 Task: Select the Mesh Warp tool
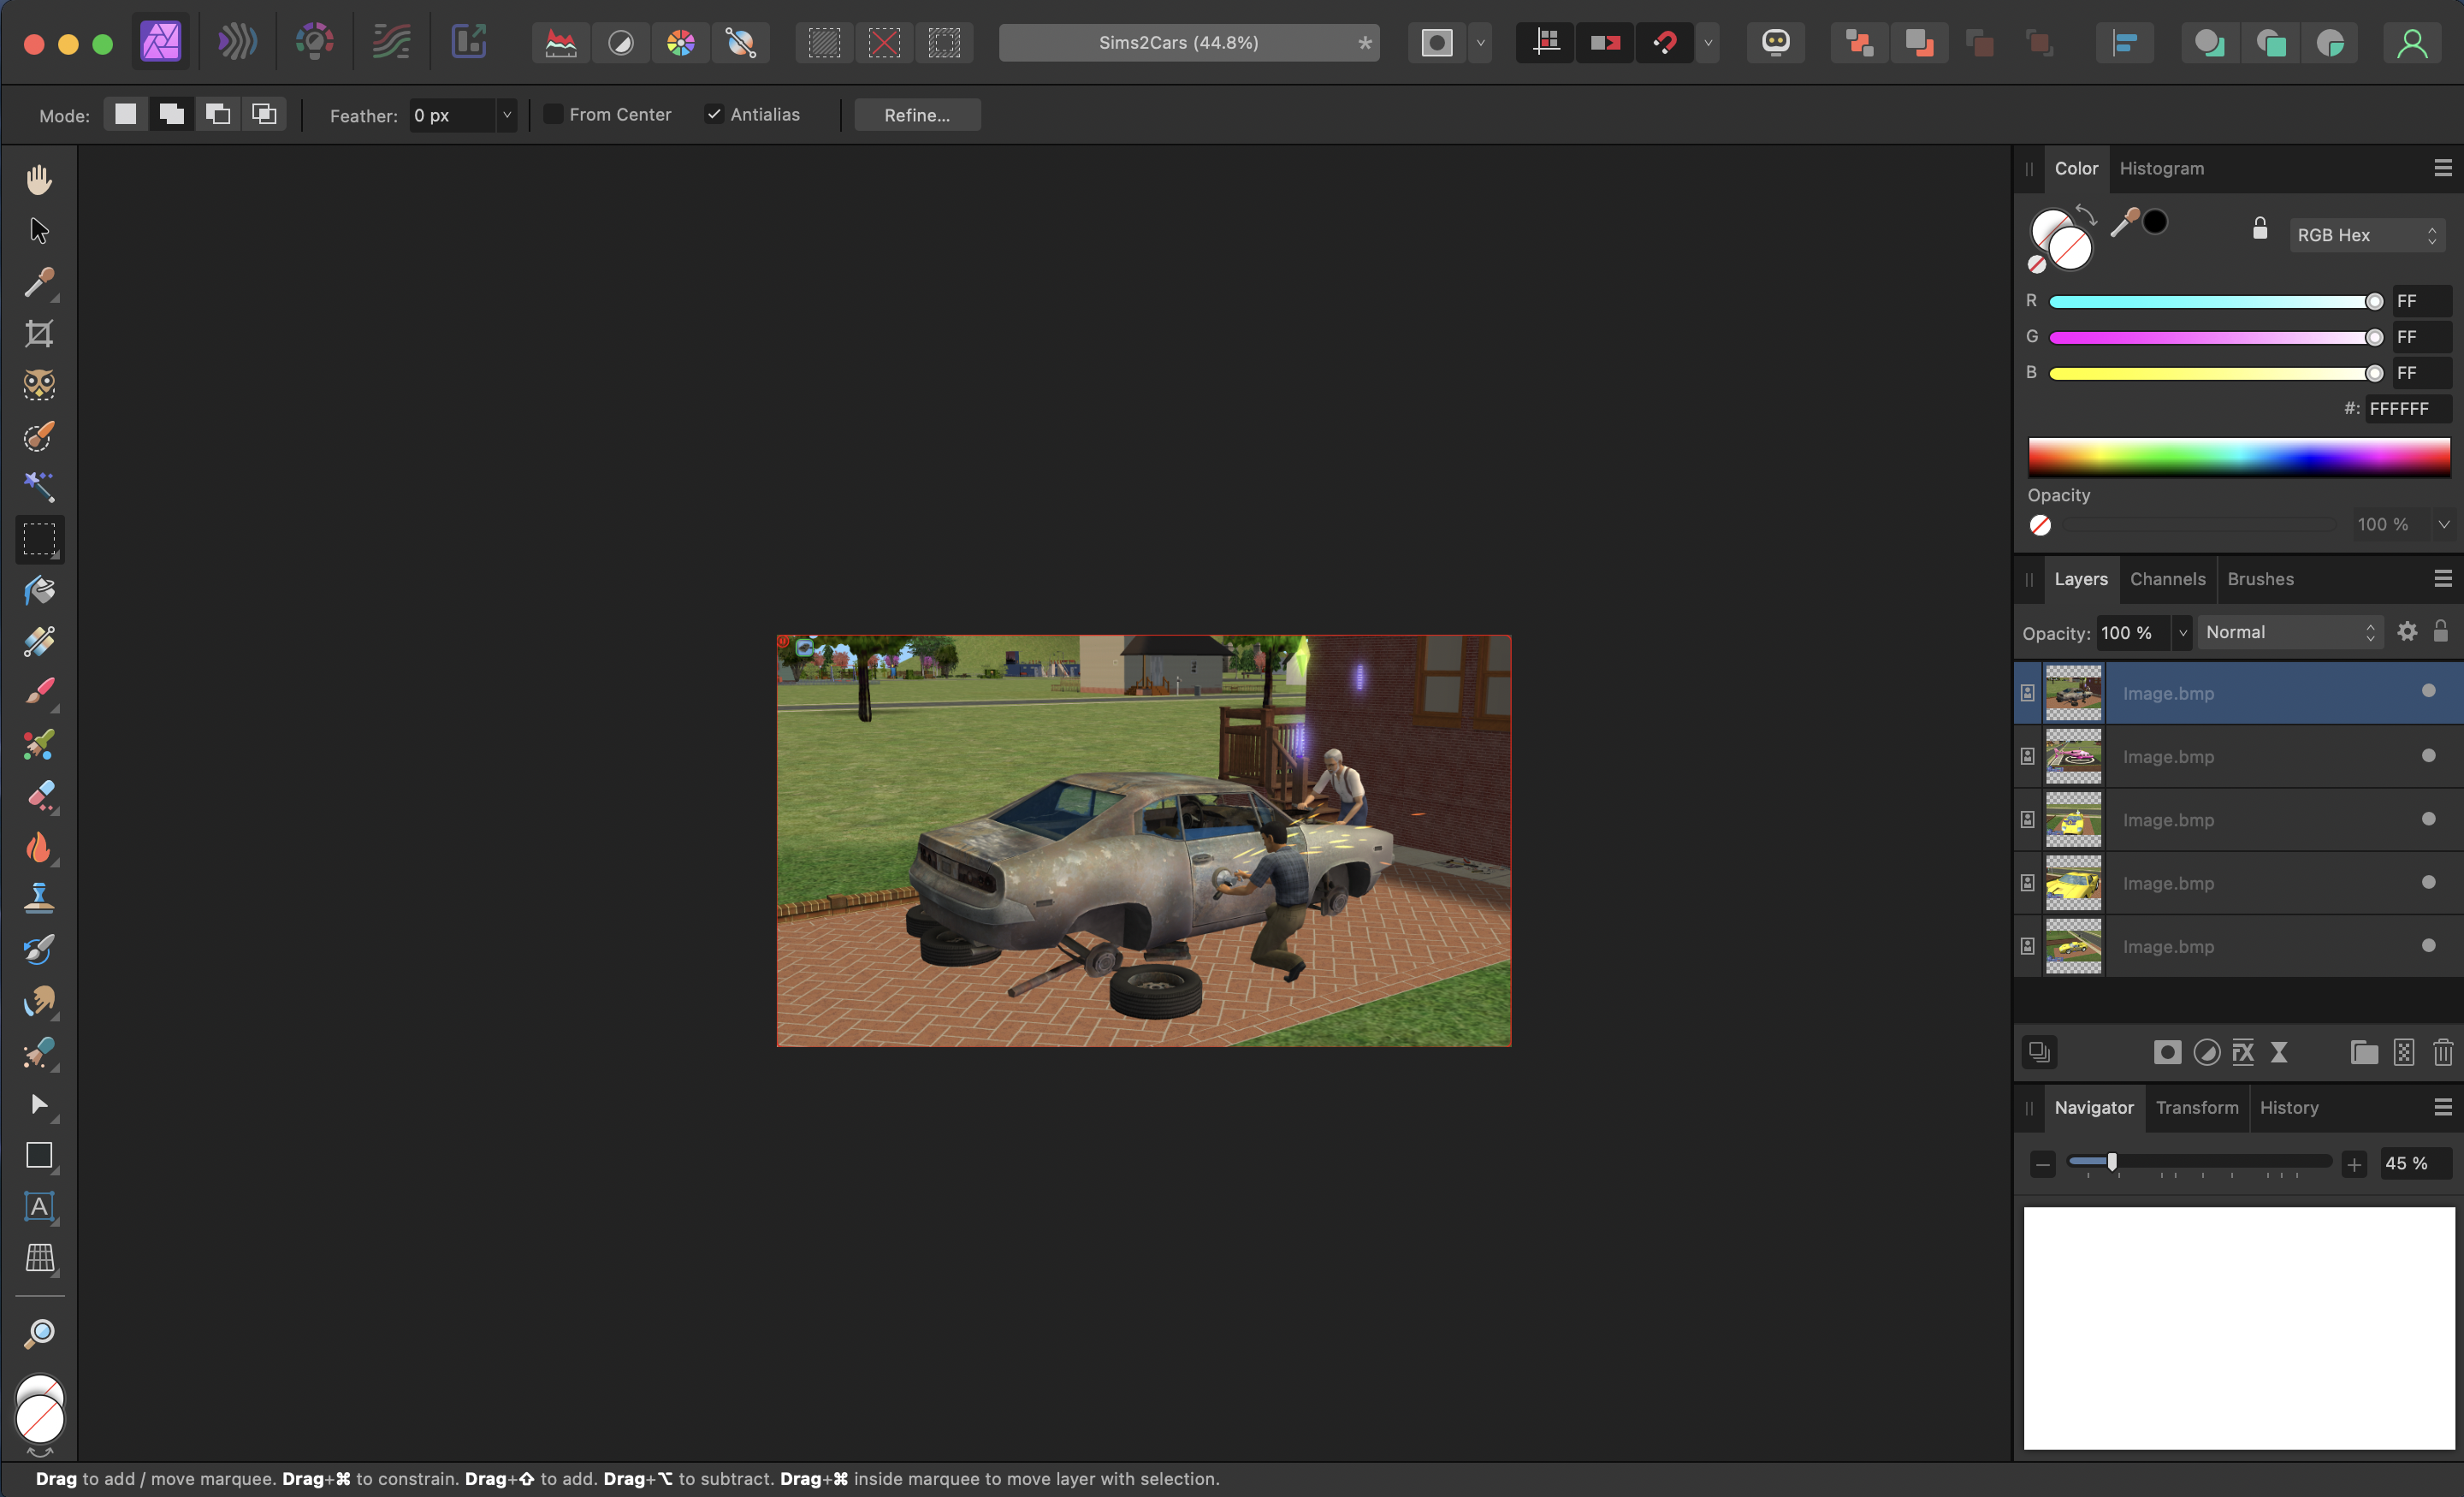point(39,1258)
